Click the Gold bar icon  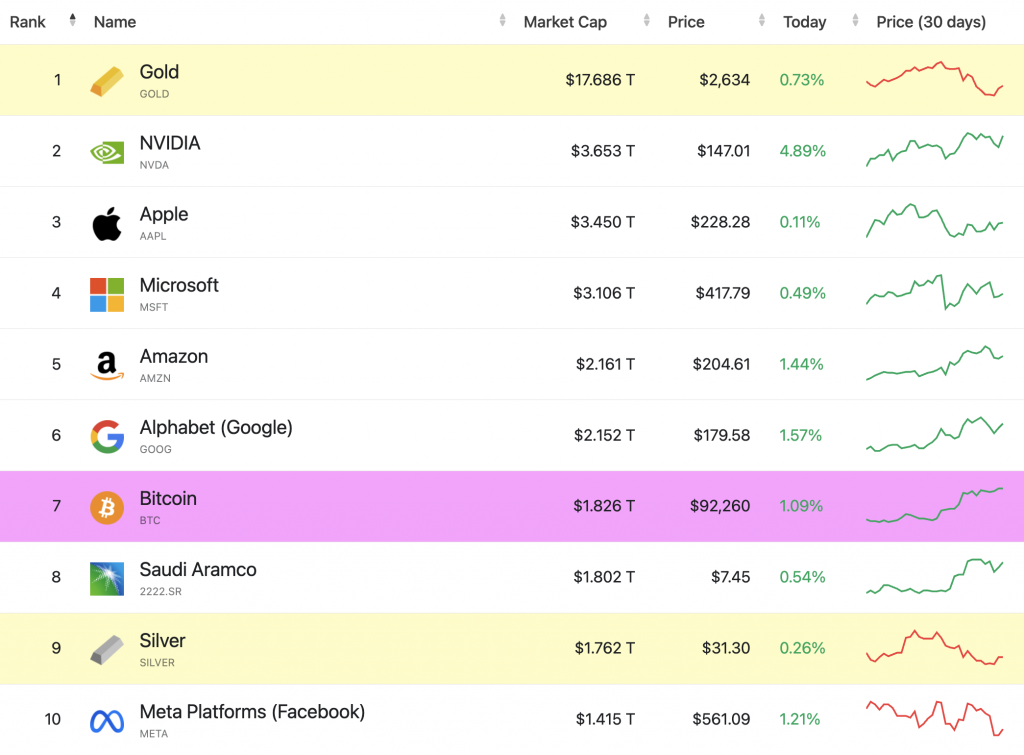pos(109,79)
